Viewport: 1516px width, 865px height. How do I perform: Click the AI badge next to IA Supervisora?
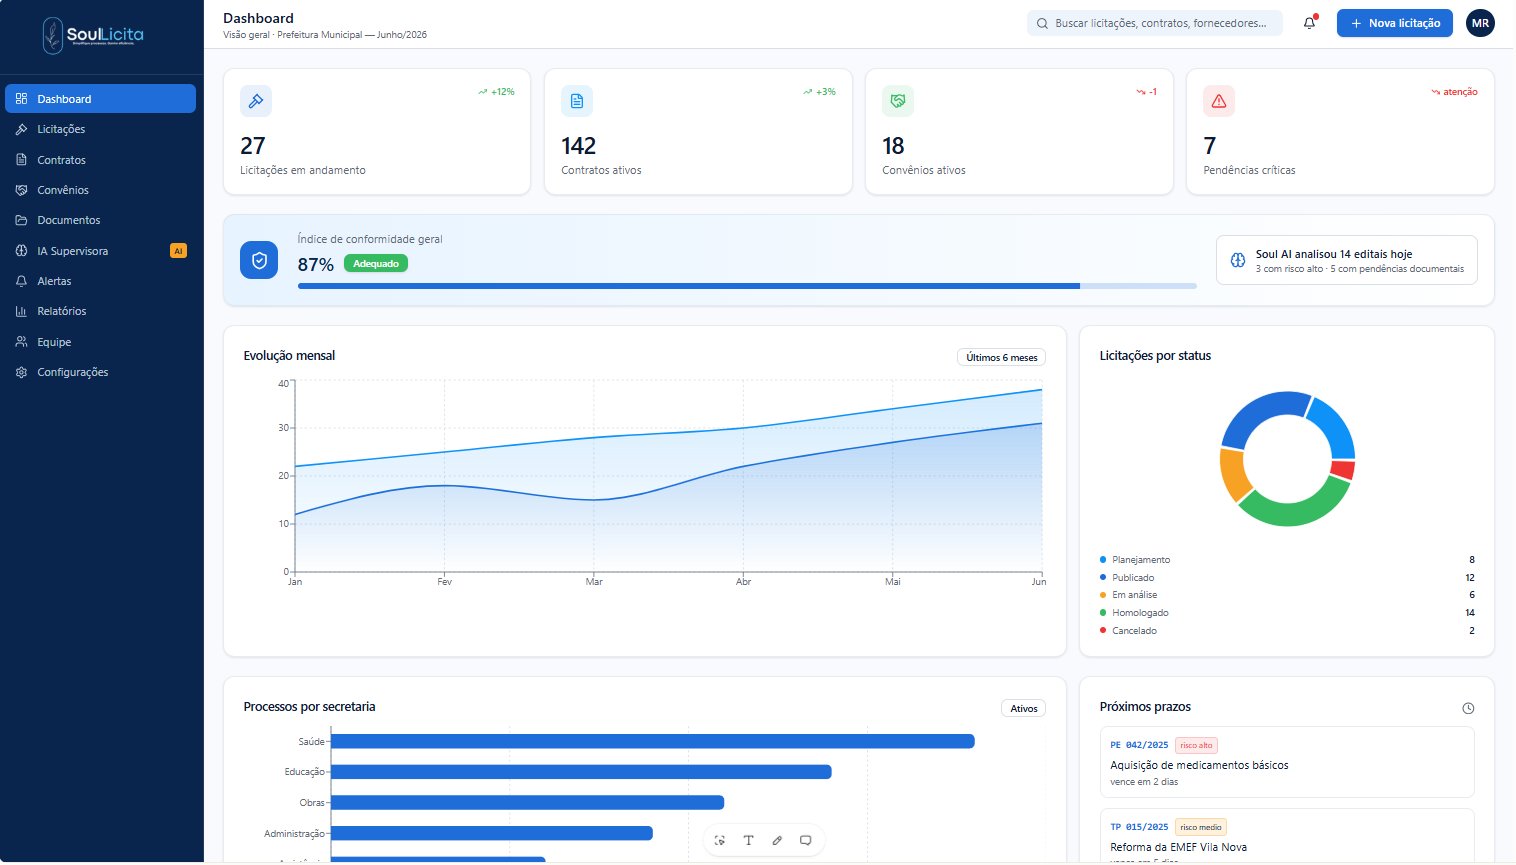(178, 251)
